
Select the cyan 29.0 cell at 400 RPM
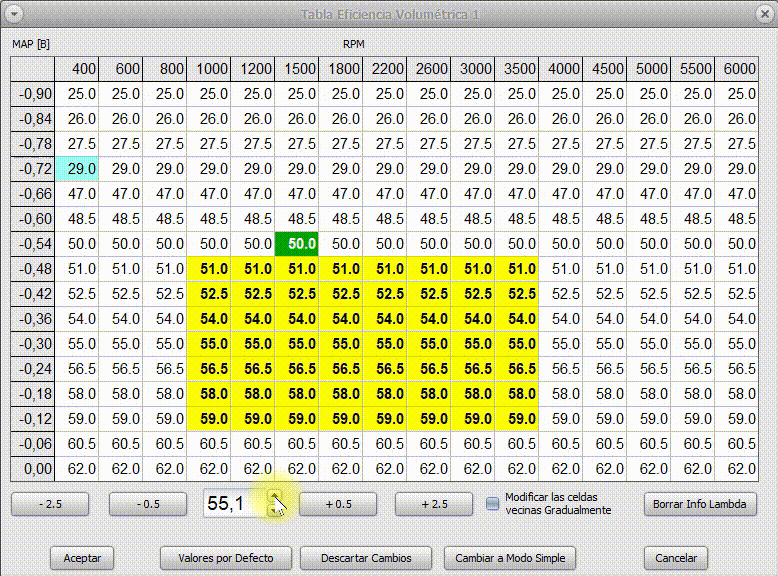(x=77, y=169)
